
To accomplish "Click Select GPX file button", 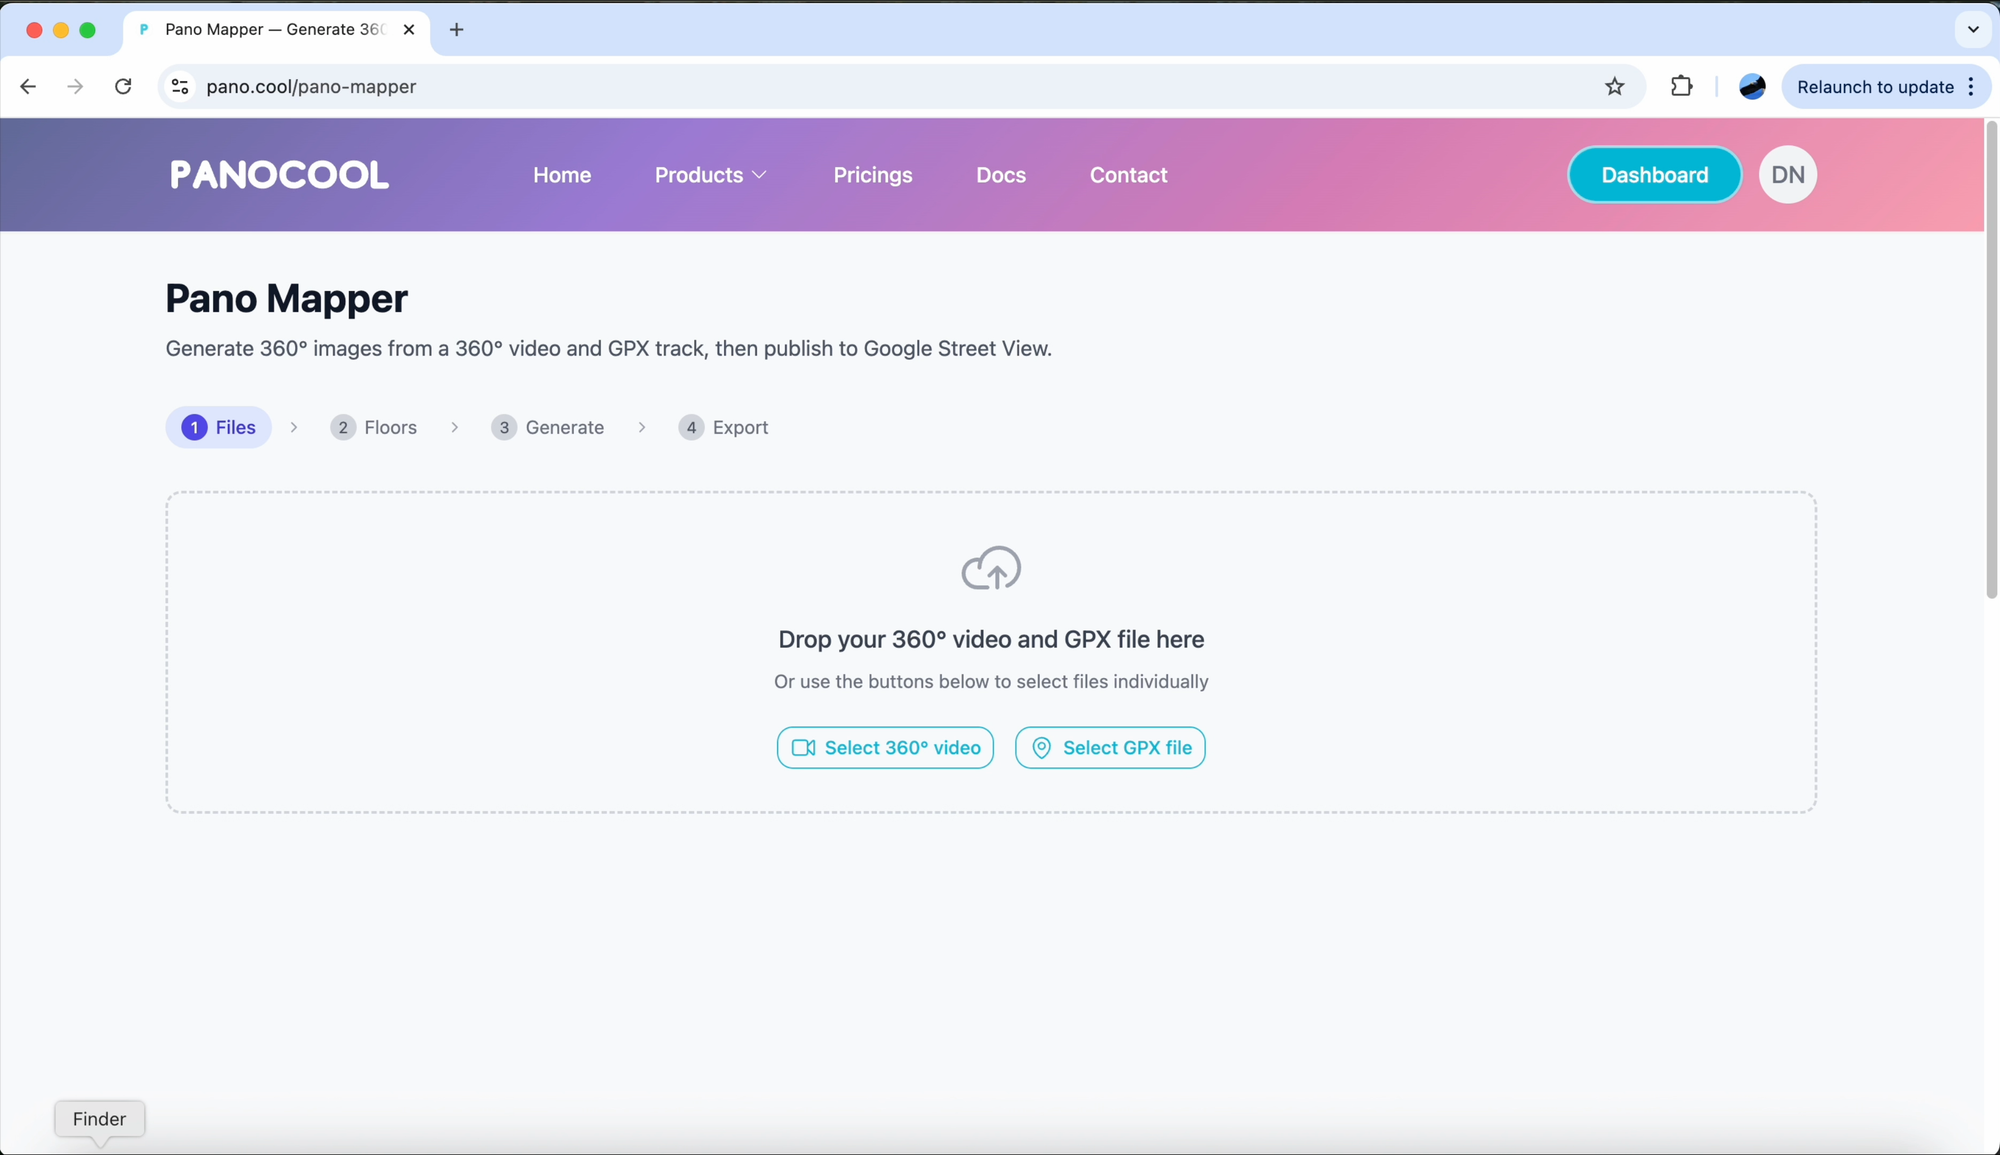I will click(x=1110, y=748).
